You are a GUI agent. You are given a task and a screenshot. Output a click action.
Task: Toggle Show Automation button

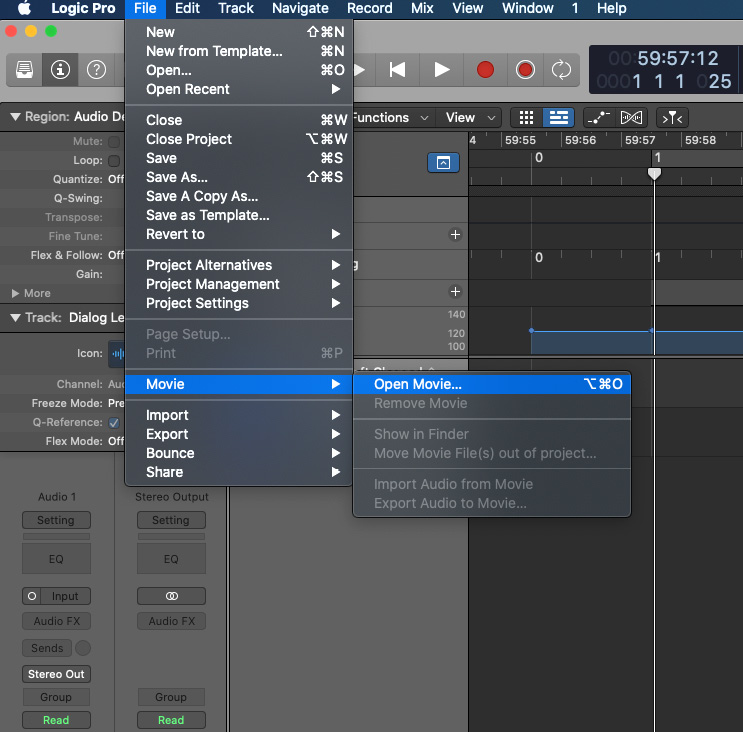point(598,117)
